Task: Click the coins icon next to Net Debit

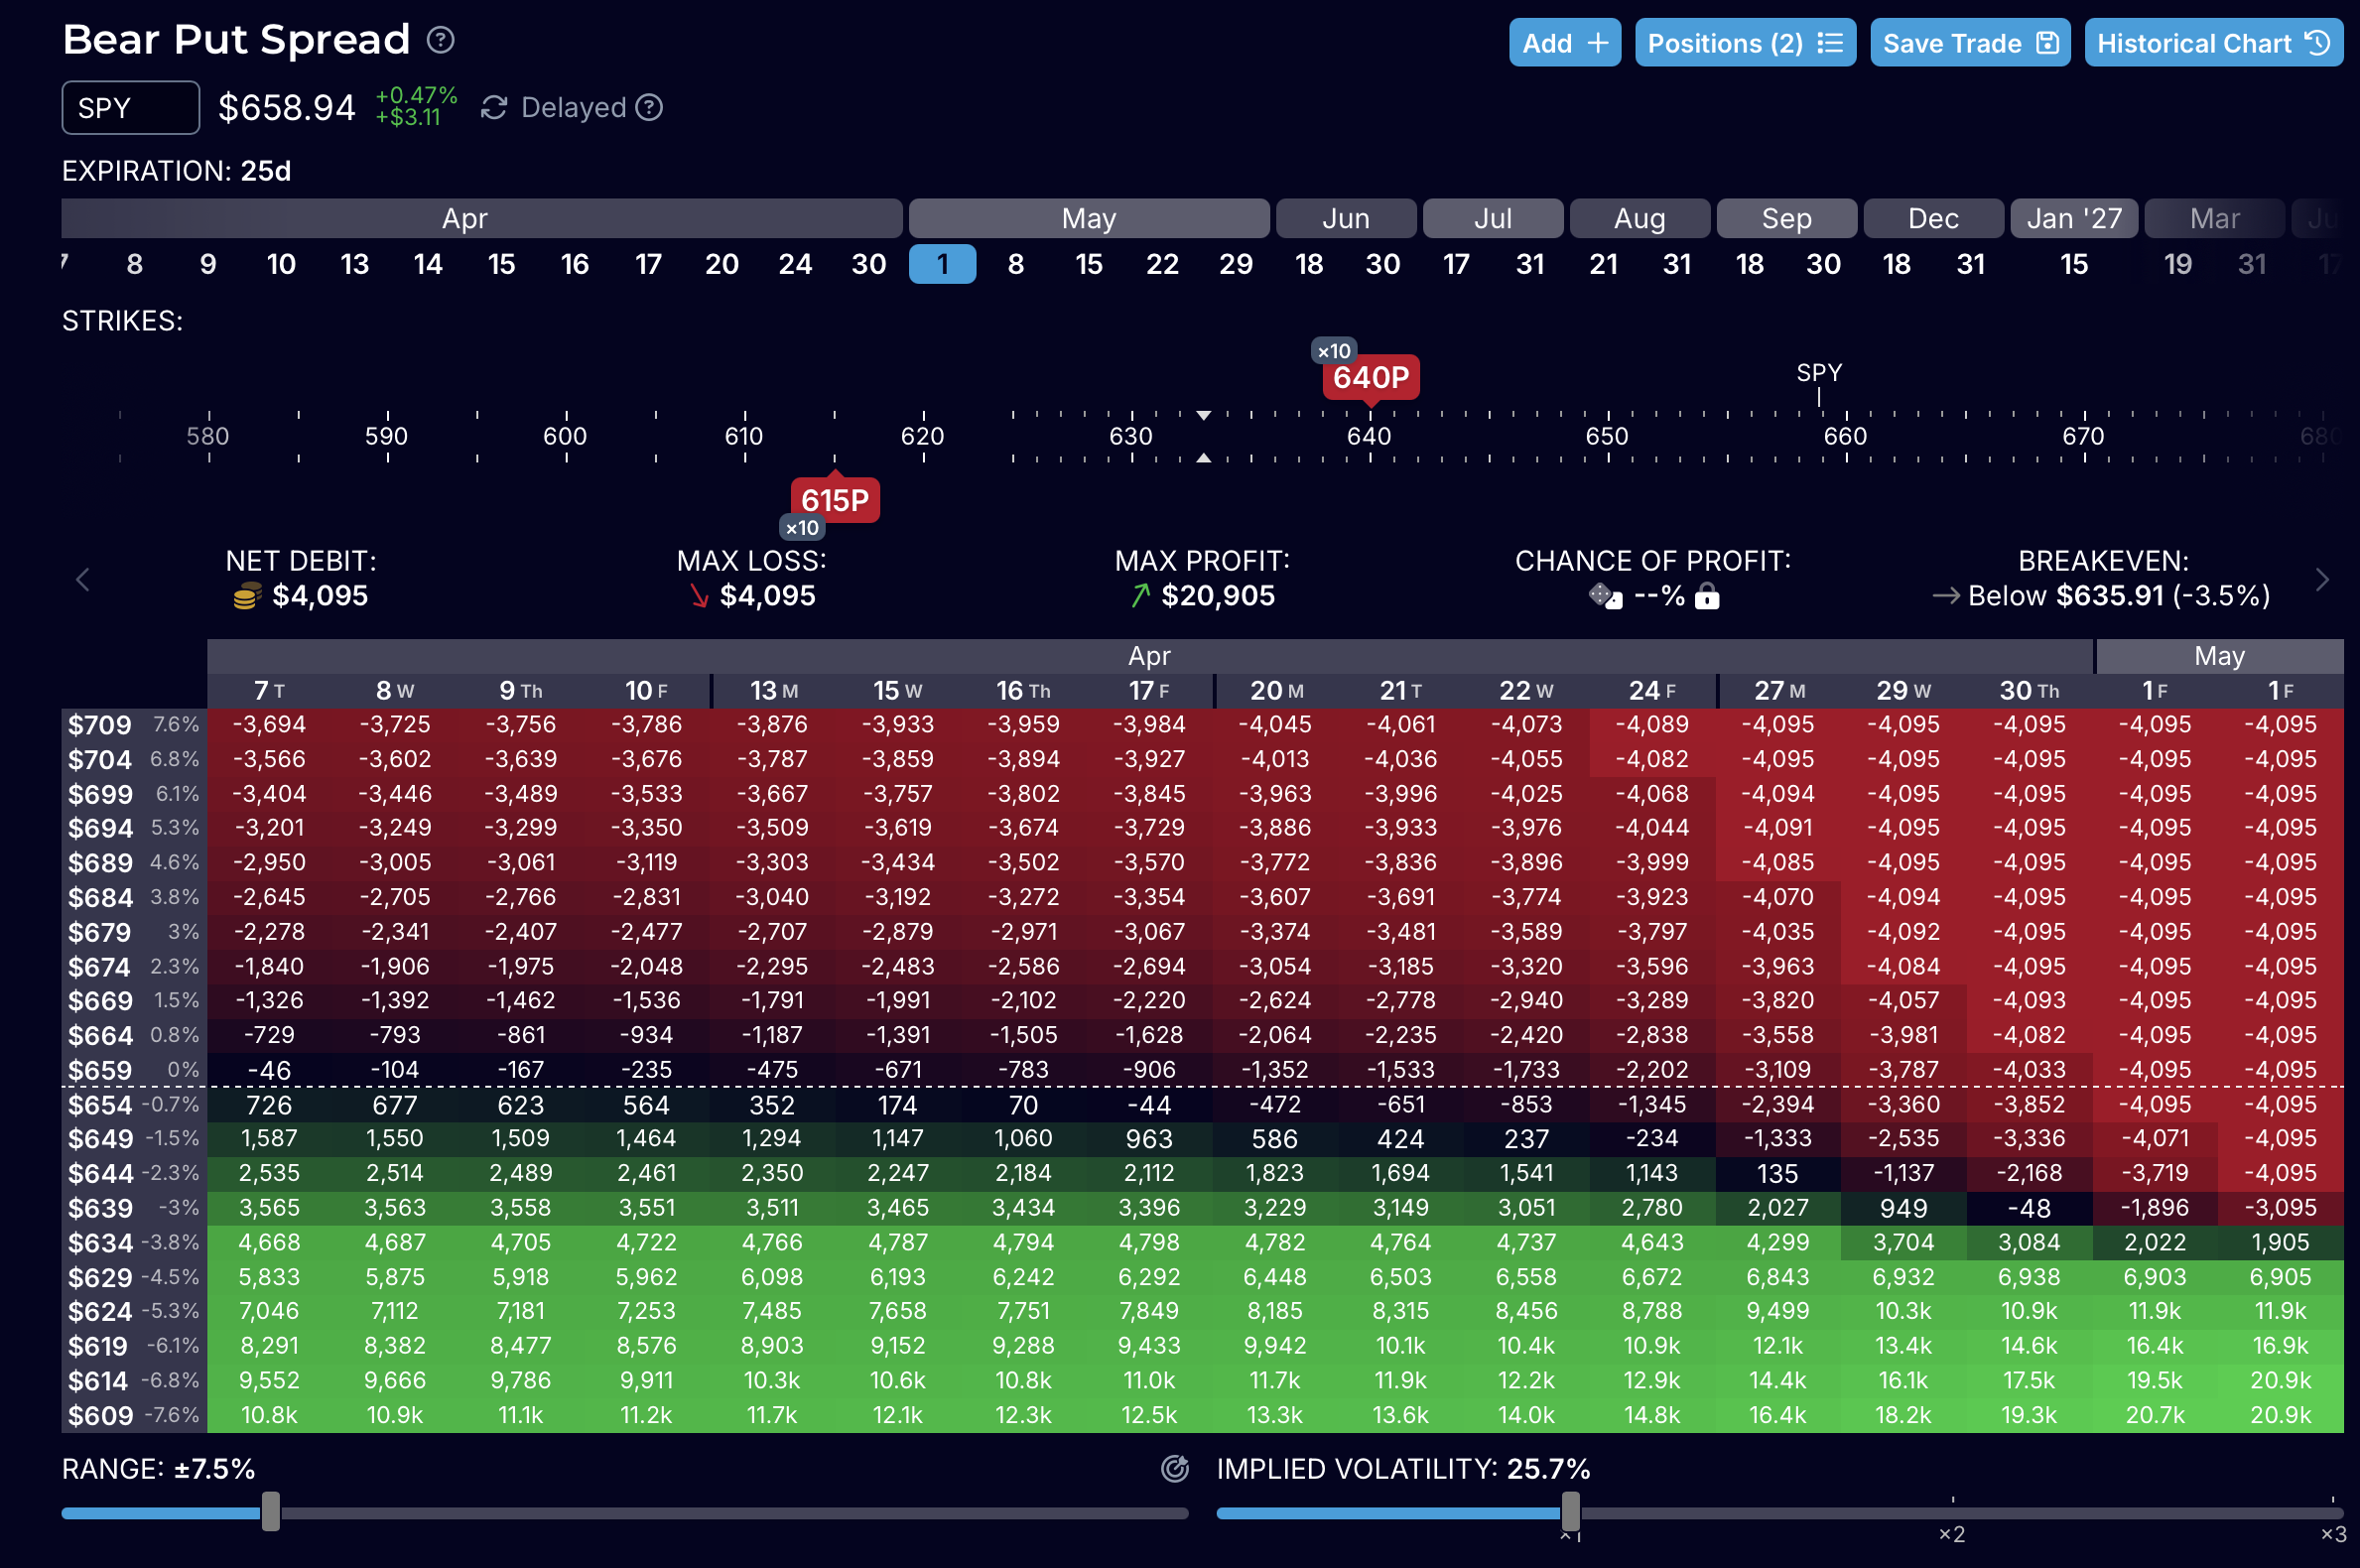Action: (x=246, y=596)
